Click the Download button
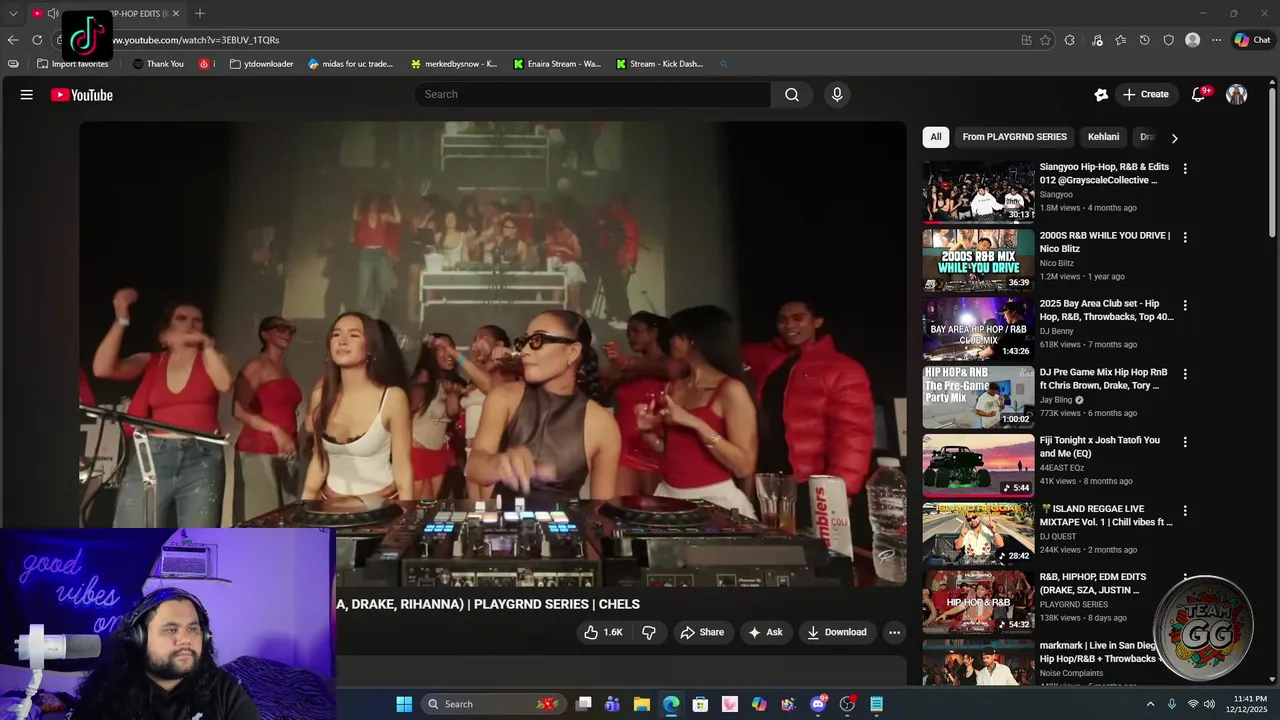This screenshot has width=1280, height=720. tap(837, 632)
